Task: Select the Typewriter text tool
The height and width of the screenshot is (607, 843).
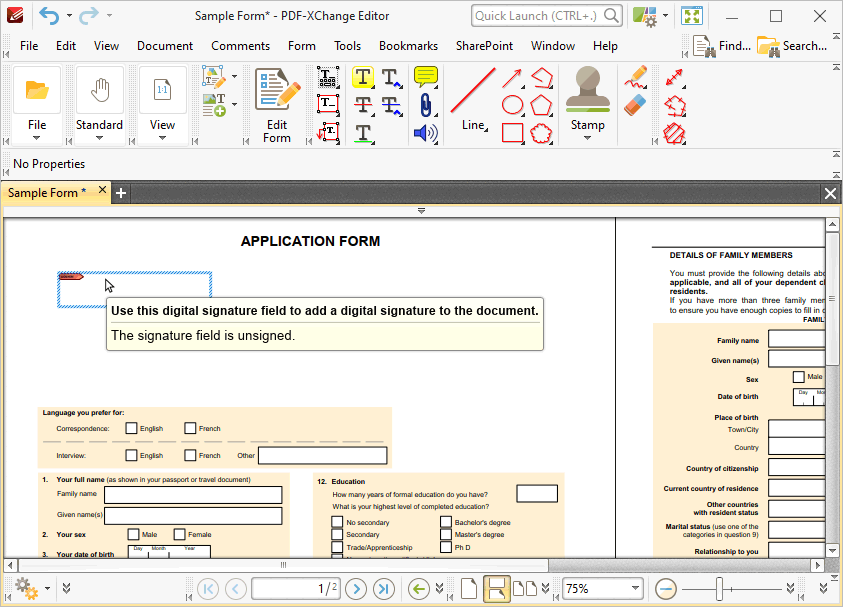Action: coord(327,77)
